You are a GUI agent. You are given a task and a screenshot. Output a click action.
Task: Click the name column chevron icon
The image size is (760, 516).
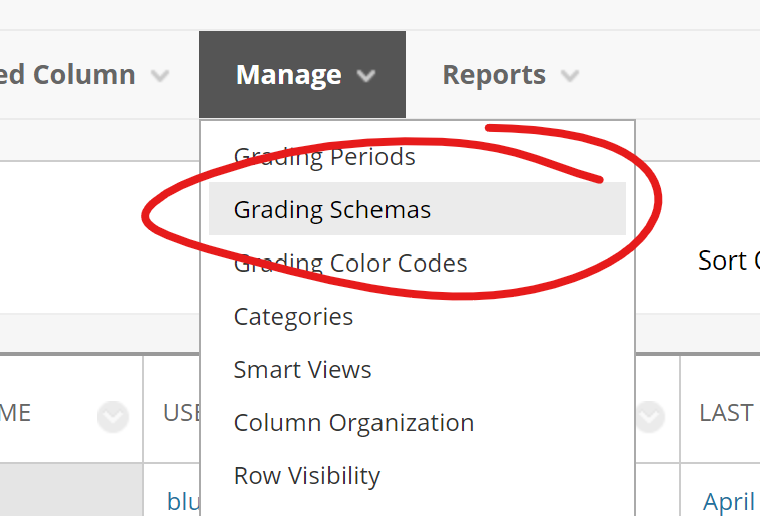(113, 417)
